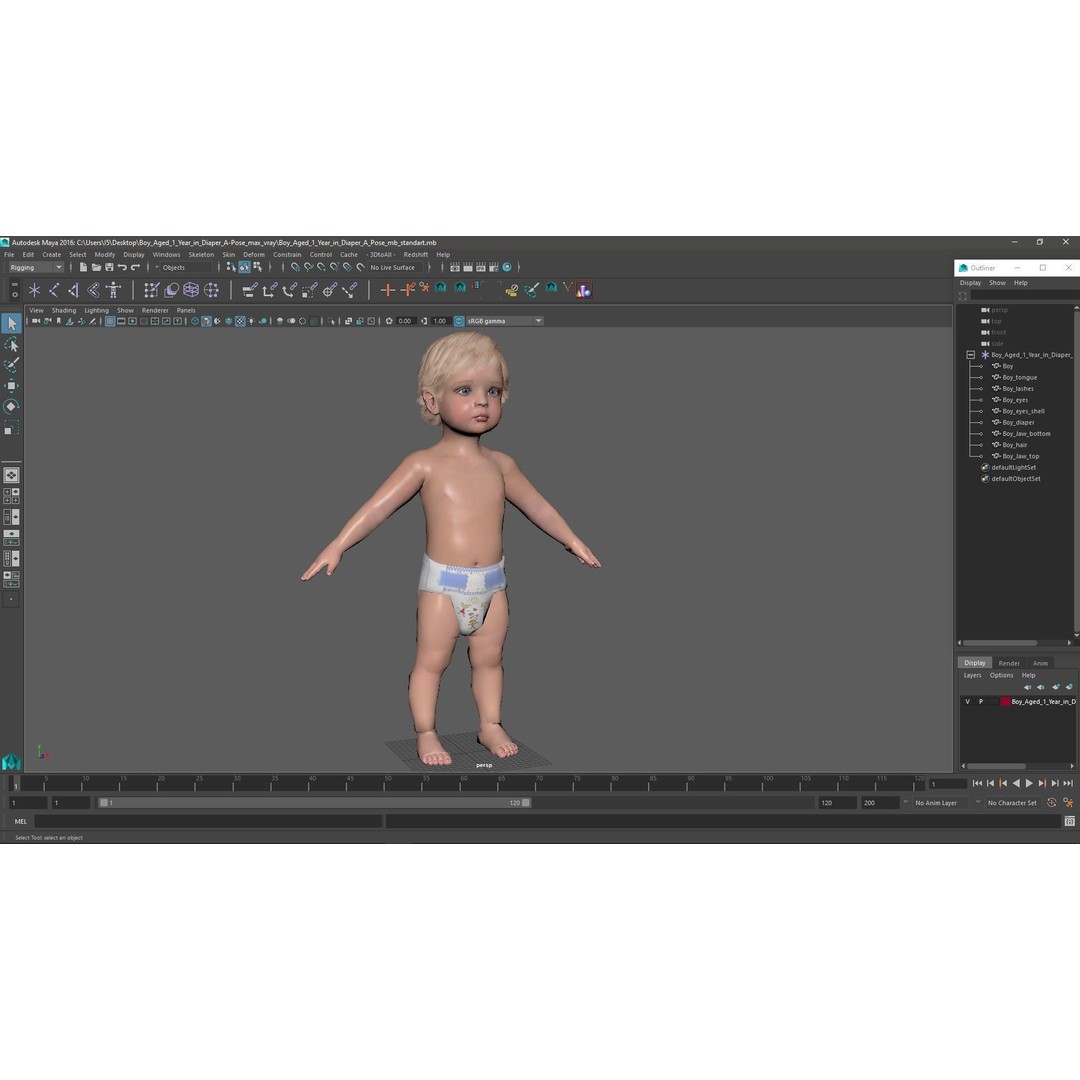Open the script editor icon bottom right

[x=1069, y=821]
